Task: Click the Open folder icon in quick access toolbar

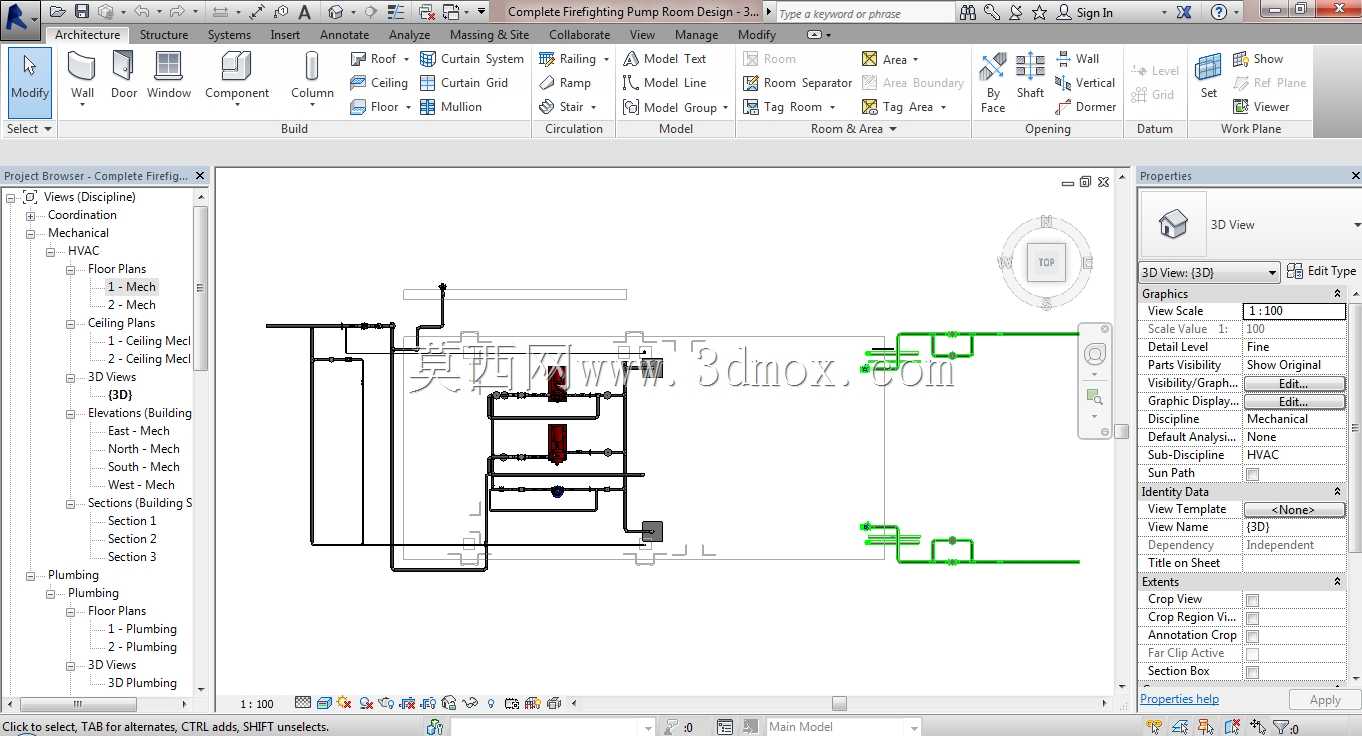Action: pyautogui.click(x=57, y=12)
